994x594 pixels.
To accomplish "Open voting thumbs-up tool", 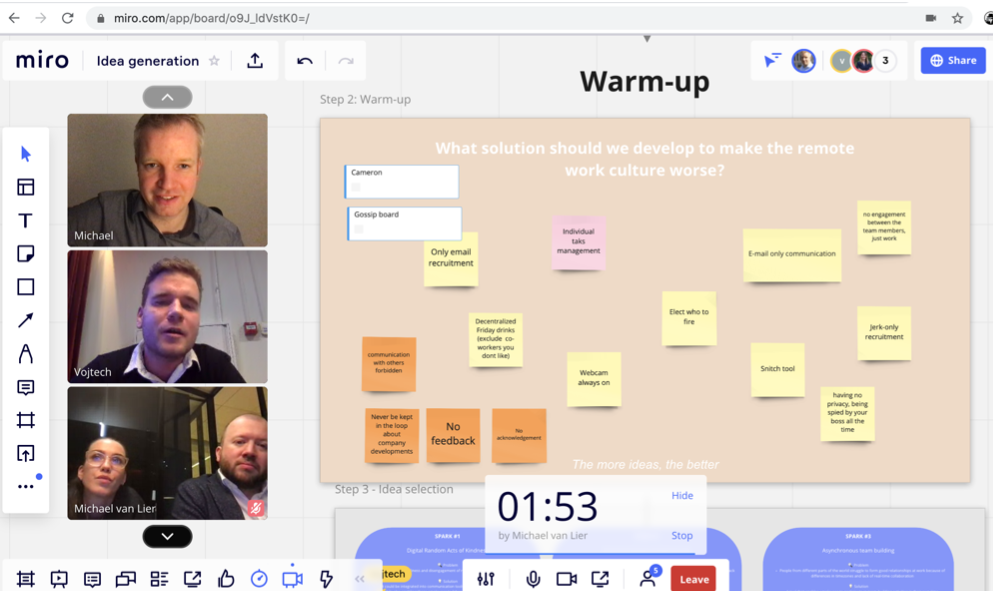I will point(226,579).
